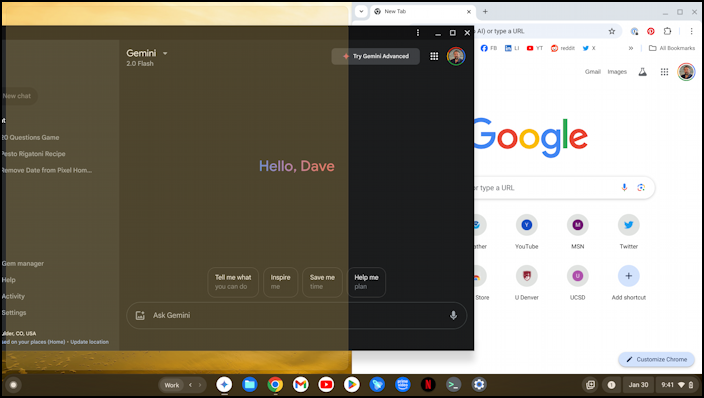Open Search Labs flask icon
This screenshot has height=398, width=704.
pos(642,72)
